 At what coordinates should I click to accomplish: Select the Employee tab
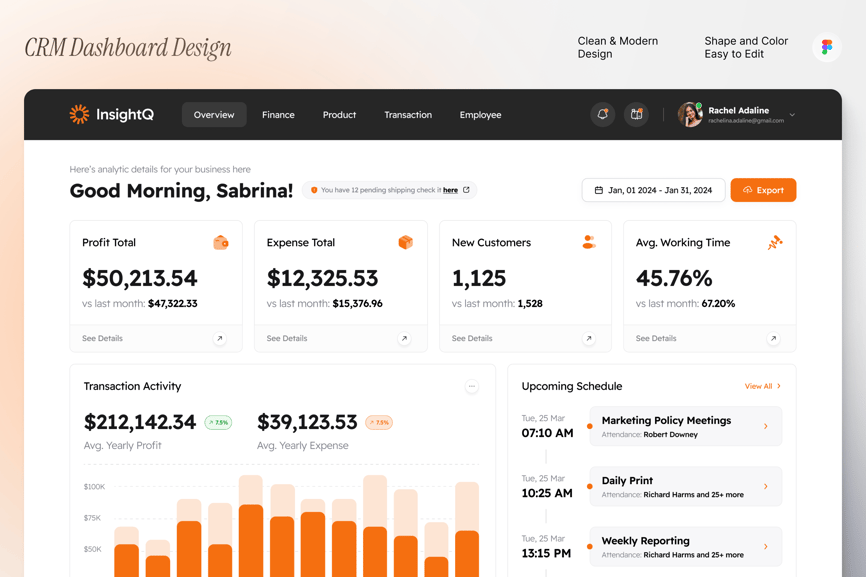point(480,115)
